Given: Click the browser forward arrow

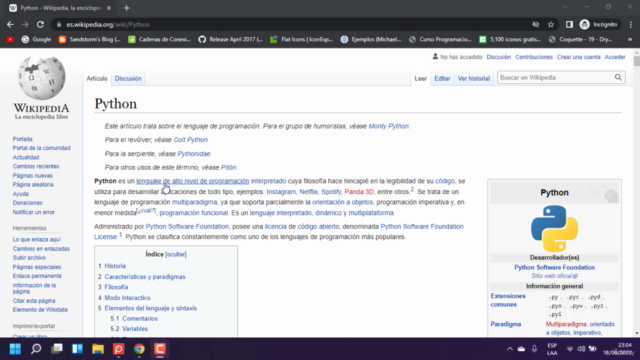Looking at the screenshot, I should pyautogui.click(x=25, y=24).
